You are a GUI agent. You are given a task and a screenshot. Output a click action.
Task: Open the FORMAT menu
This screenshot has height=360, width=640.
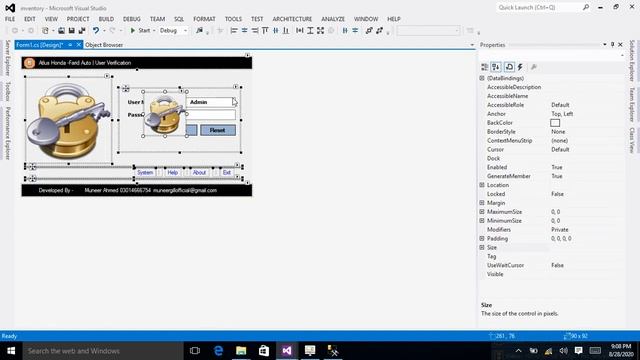[x=204, y=19]
